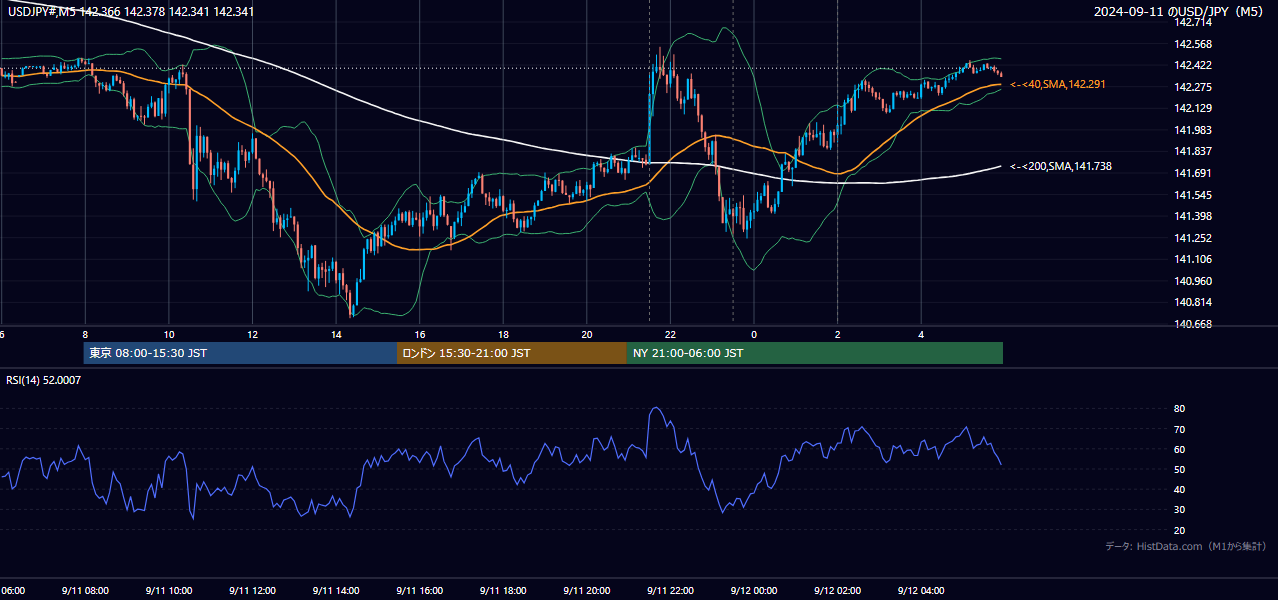Screen dimensions: 1278x600
Task: Click the 9/11 12:00 time axis label
Action: (x=252, y=590)
